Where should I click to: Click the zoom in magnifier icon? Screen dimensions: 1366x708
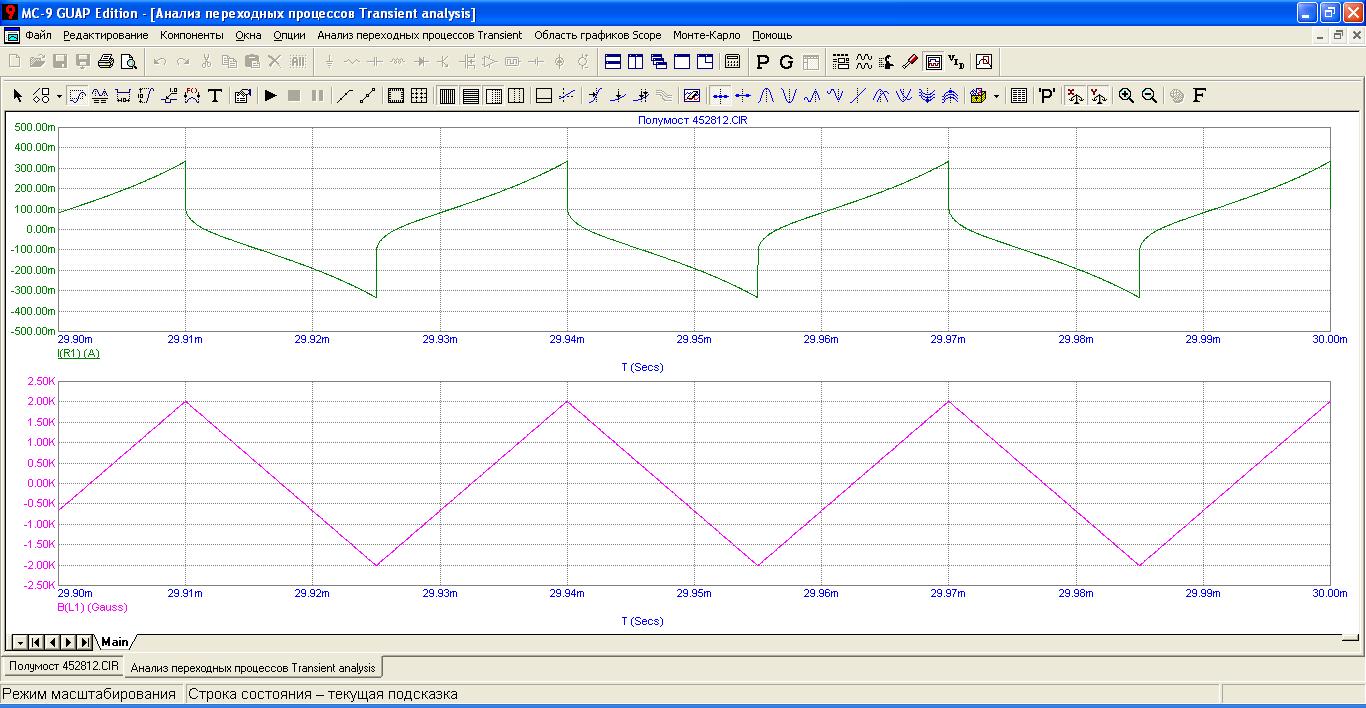[x=1126, y=96]
